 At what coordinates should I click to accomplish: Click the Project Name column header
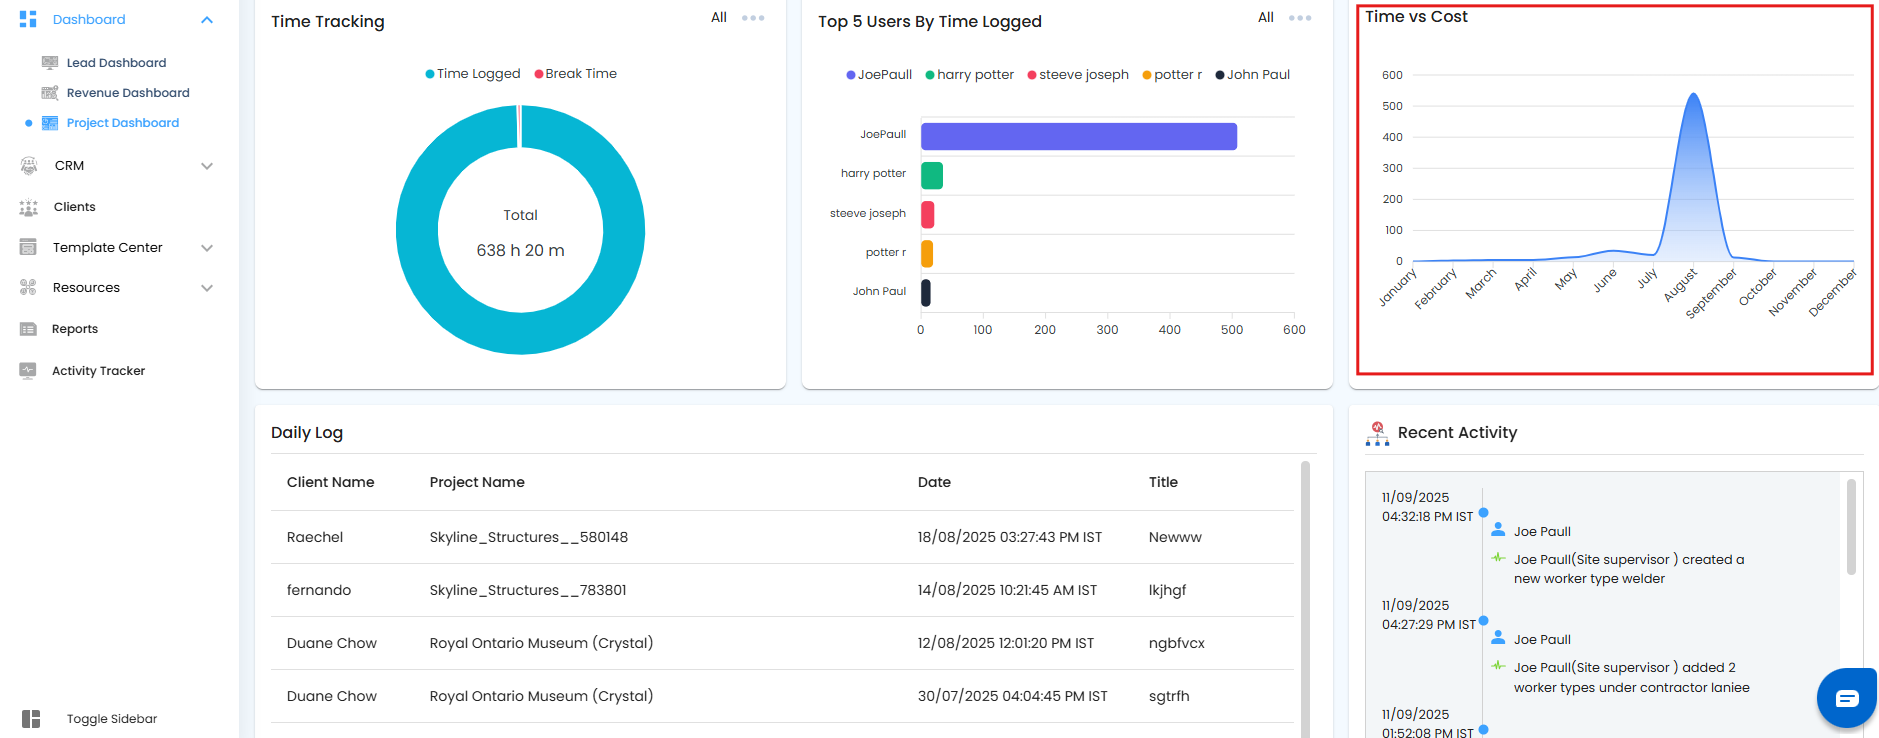[477, 482]
